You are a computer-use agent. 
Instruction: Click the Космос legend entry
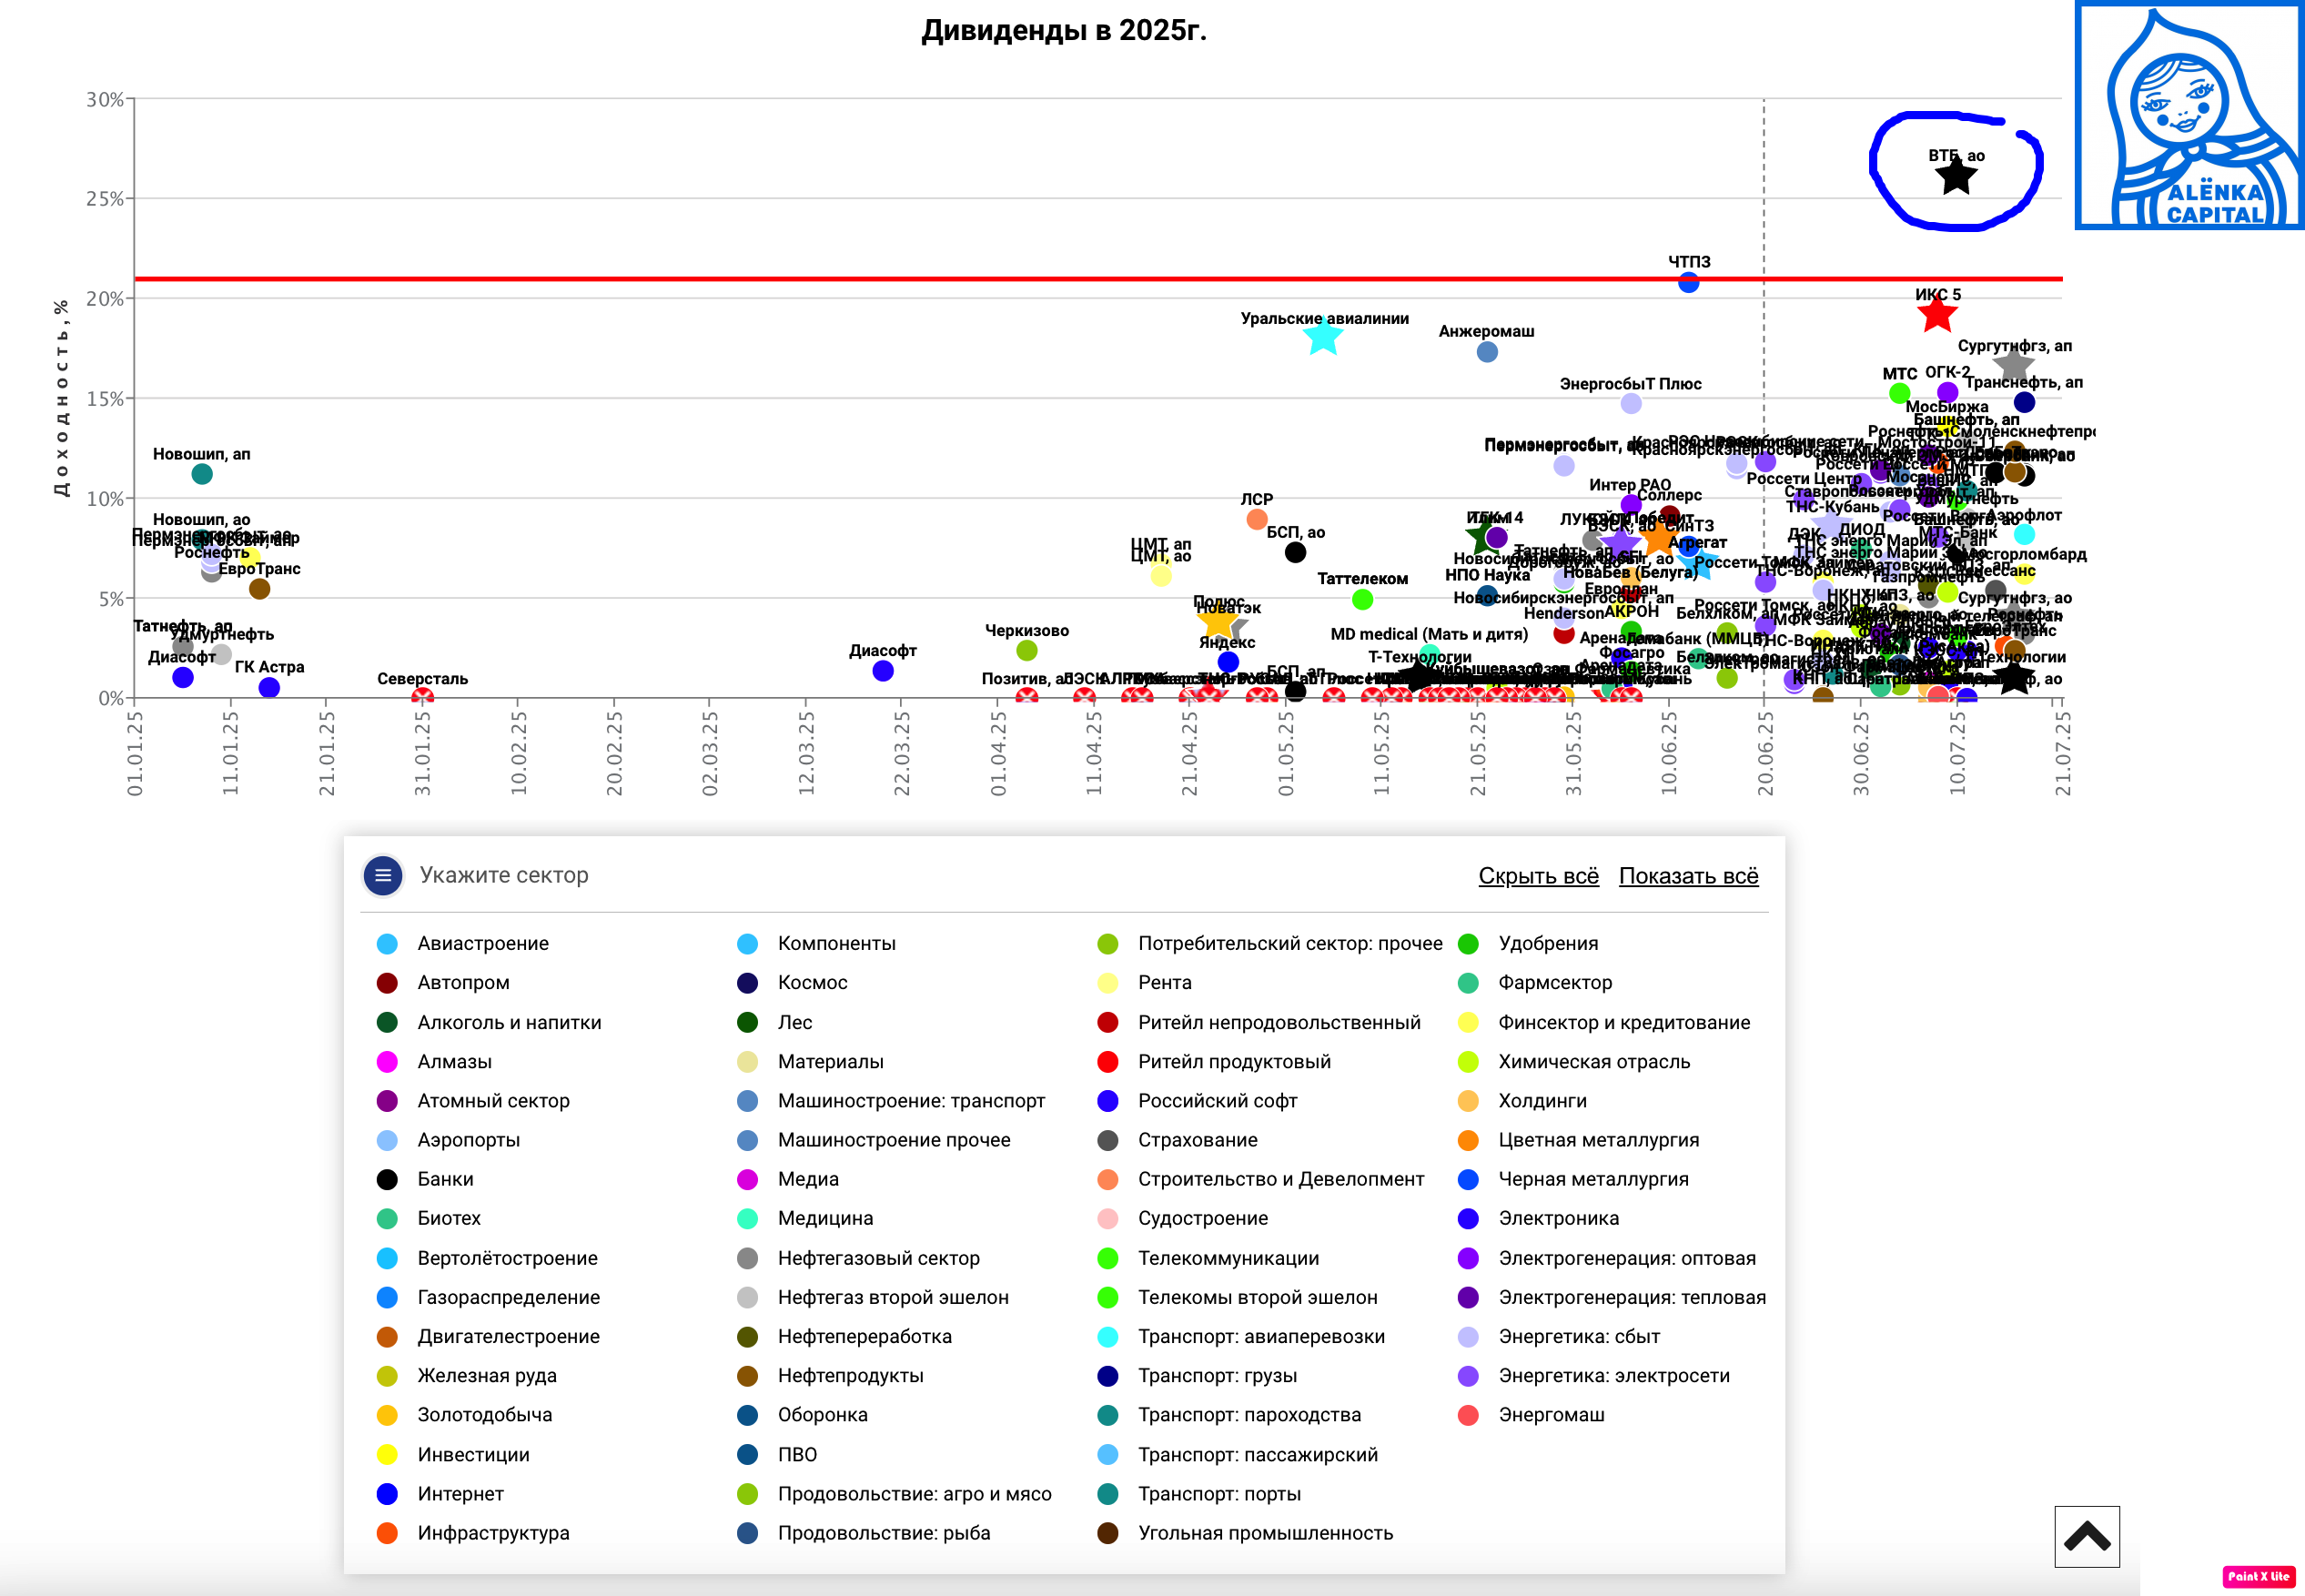[792, 983]
